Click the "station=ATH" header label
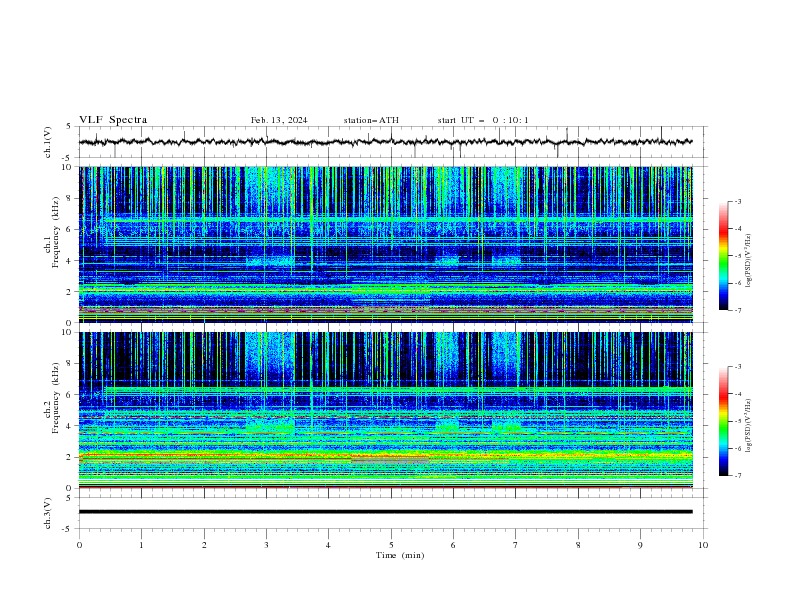Screen dimensions: 792x612 pyautogui.click(x=371, y=120)
